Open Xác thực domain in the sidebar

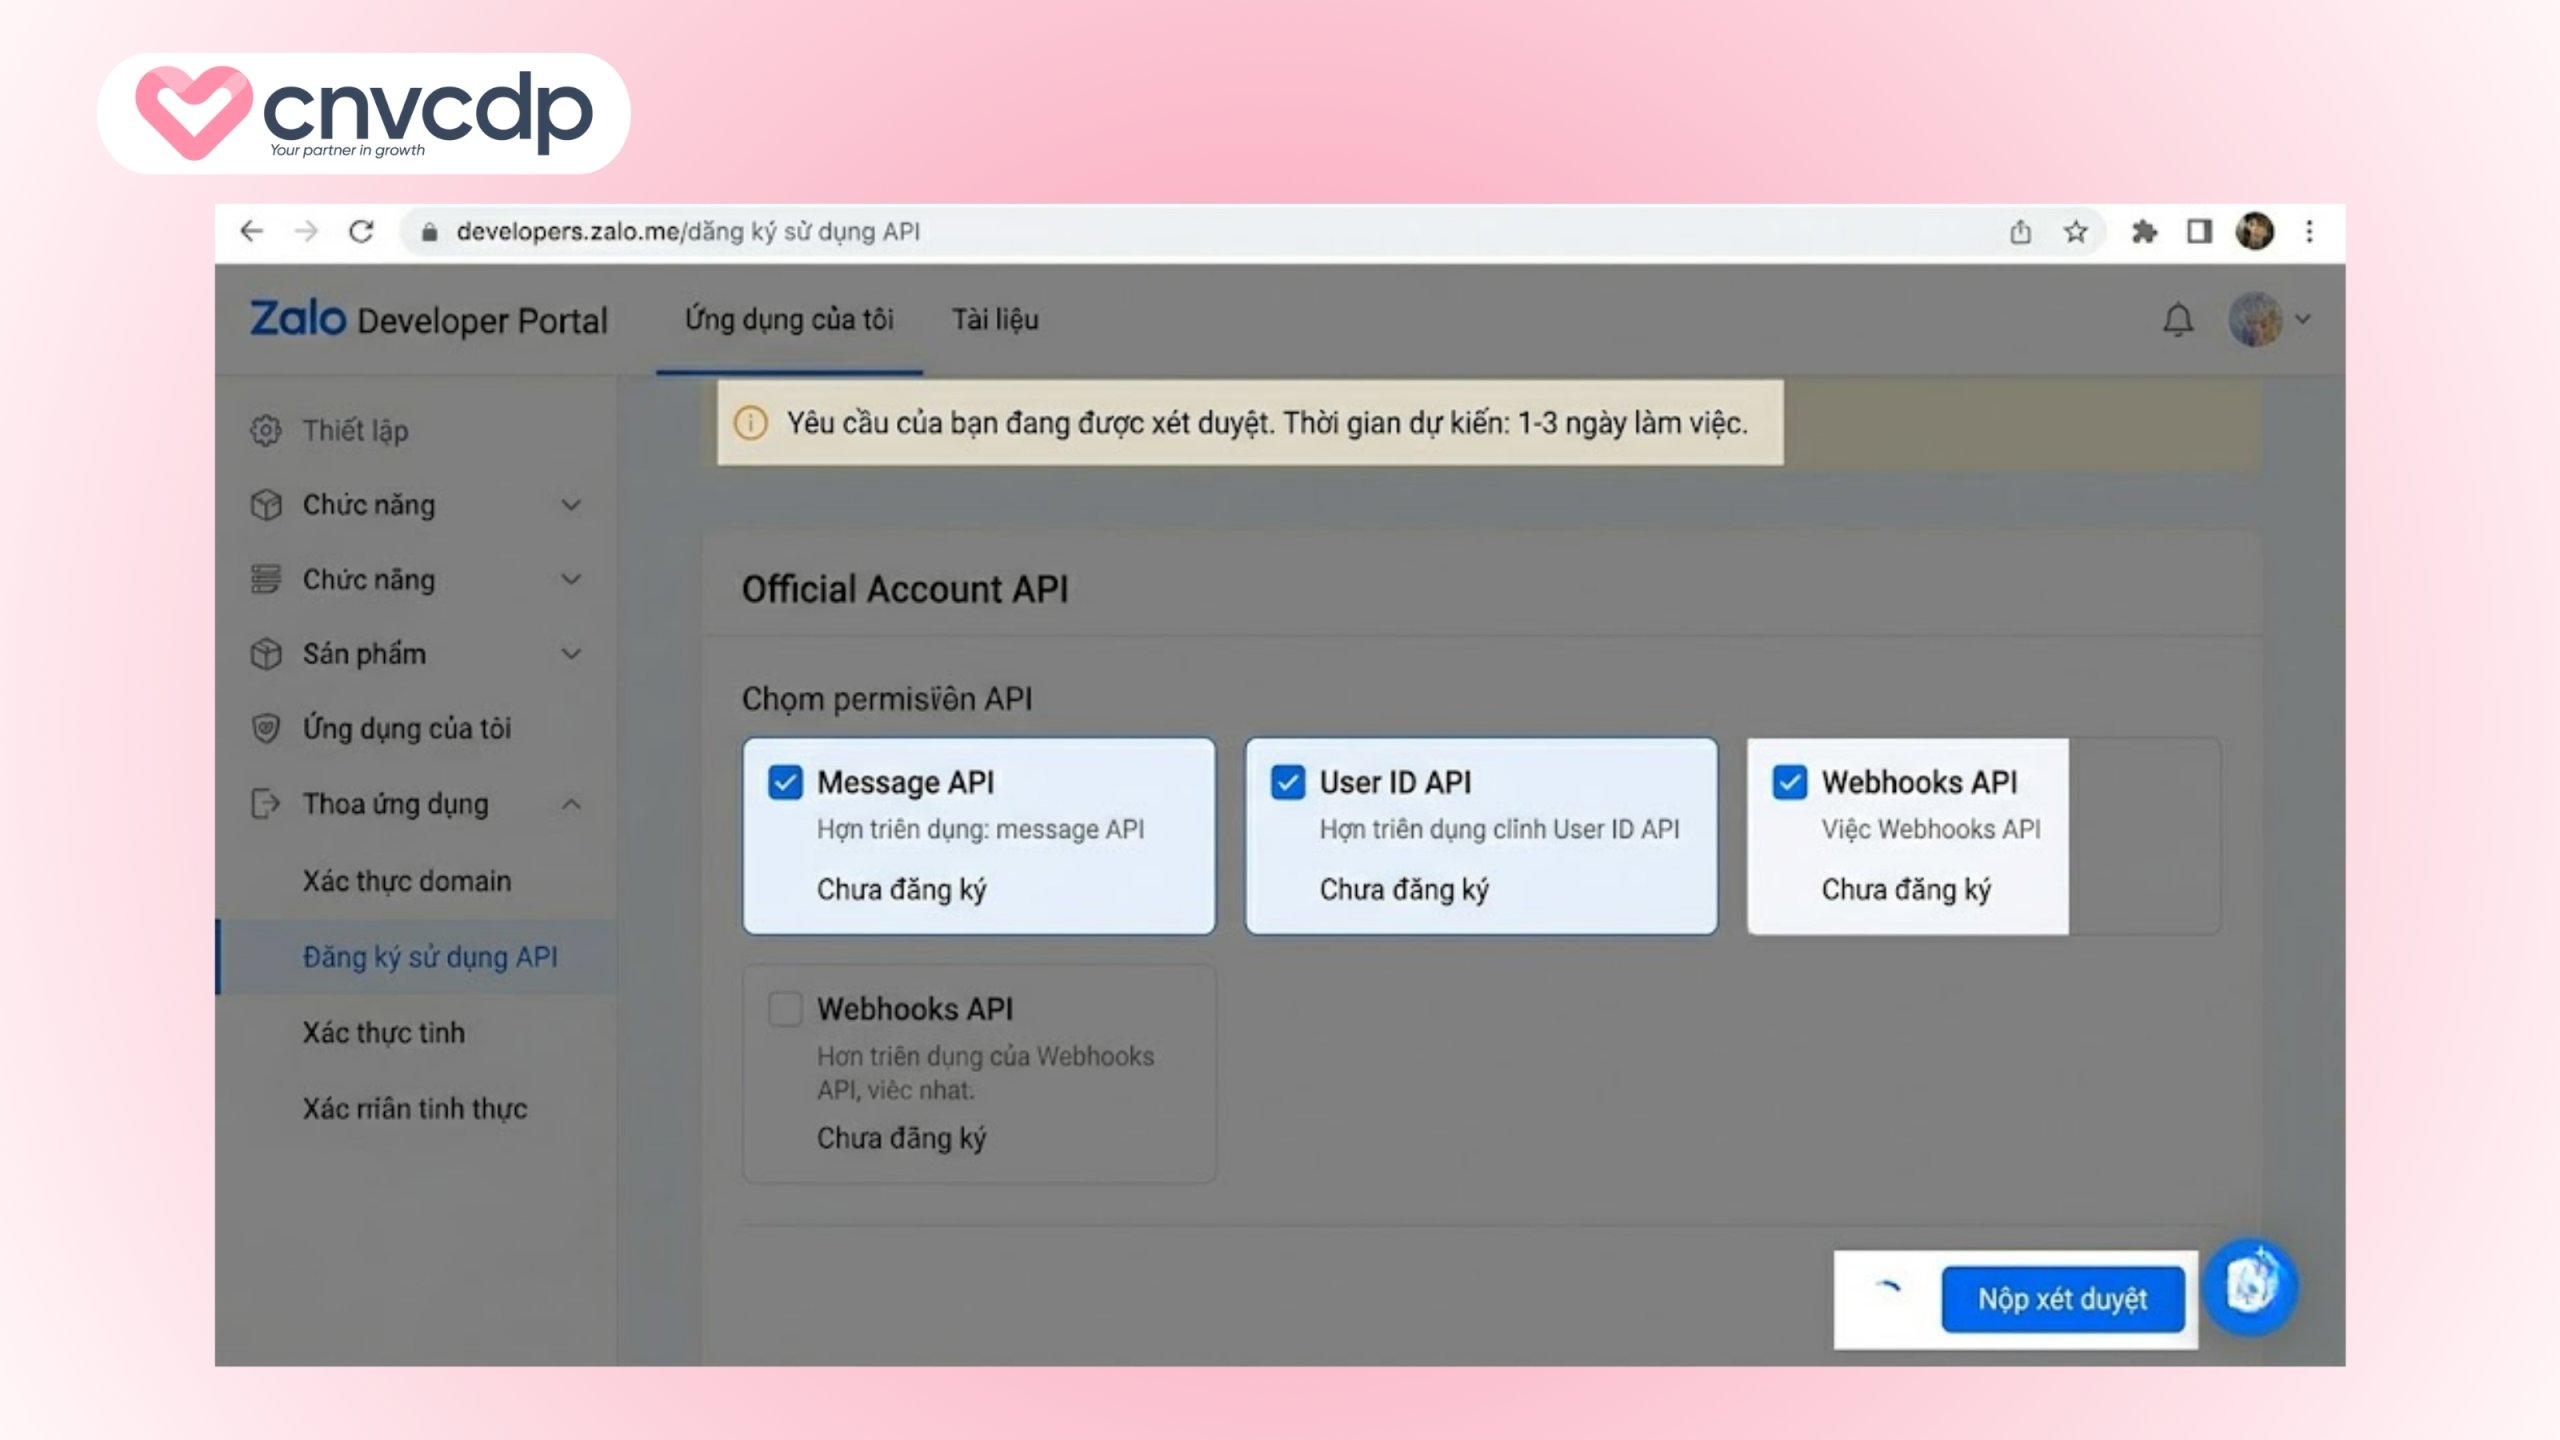tap(407, 881)
